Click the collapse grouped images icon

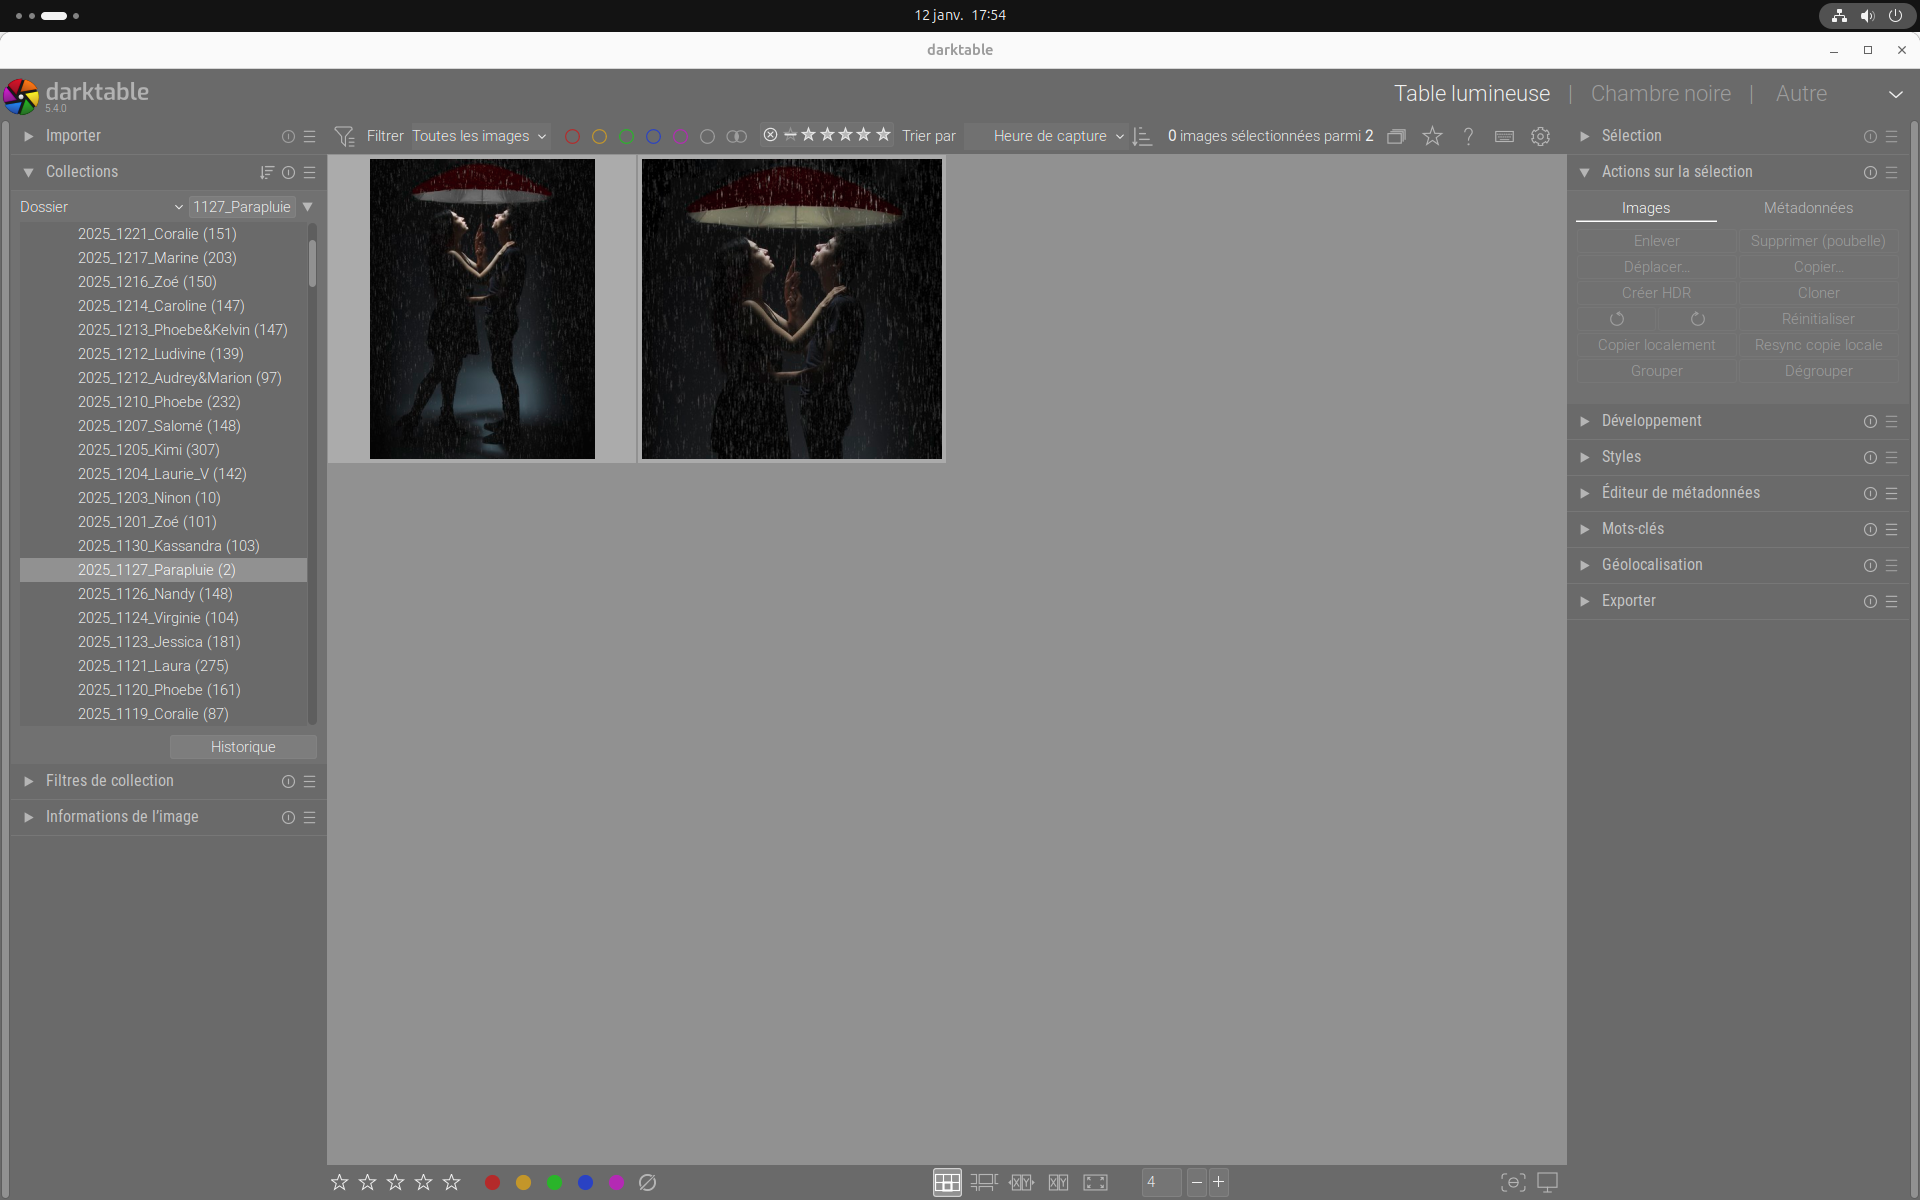[1396, 136]
